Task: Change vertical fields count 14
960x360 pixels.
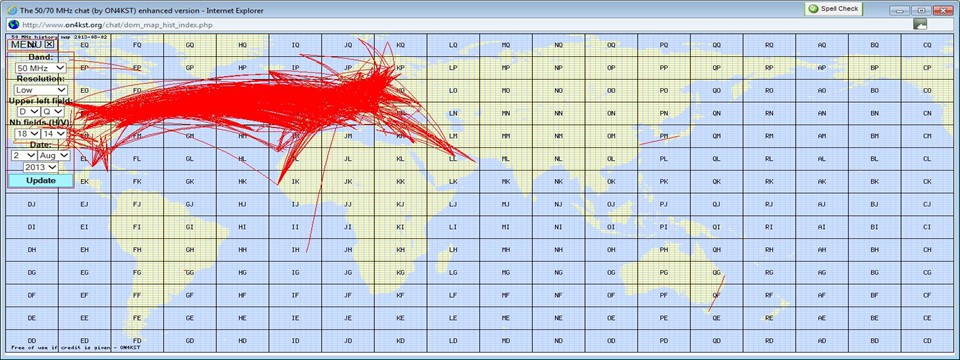Action: tap(53, 133)
